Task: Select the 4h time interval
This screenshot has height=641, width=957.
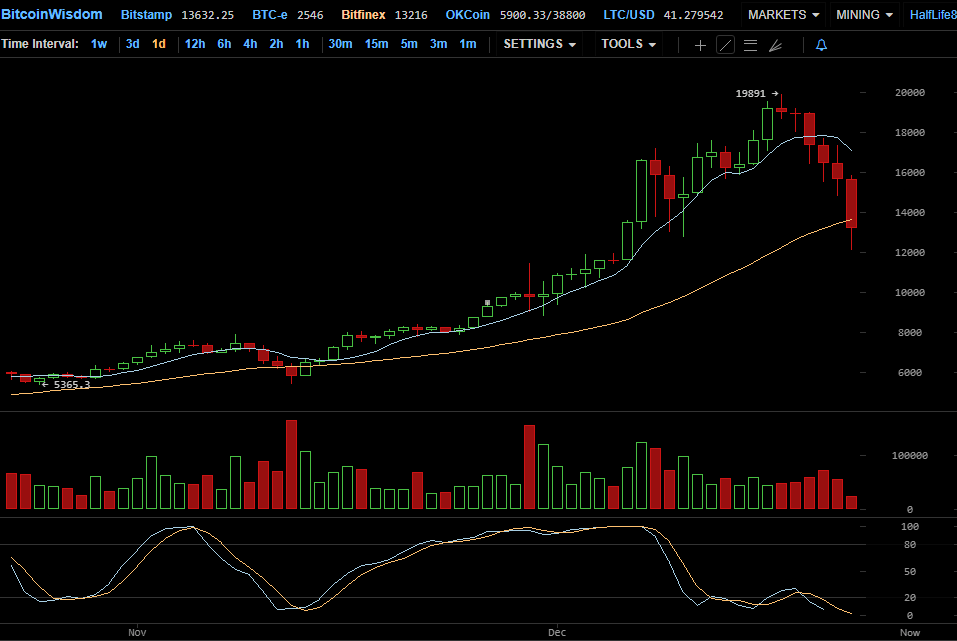Action: click(x=250, y=44)
